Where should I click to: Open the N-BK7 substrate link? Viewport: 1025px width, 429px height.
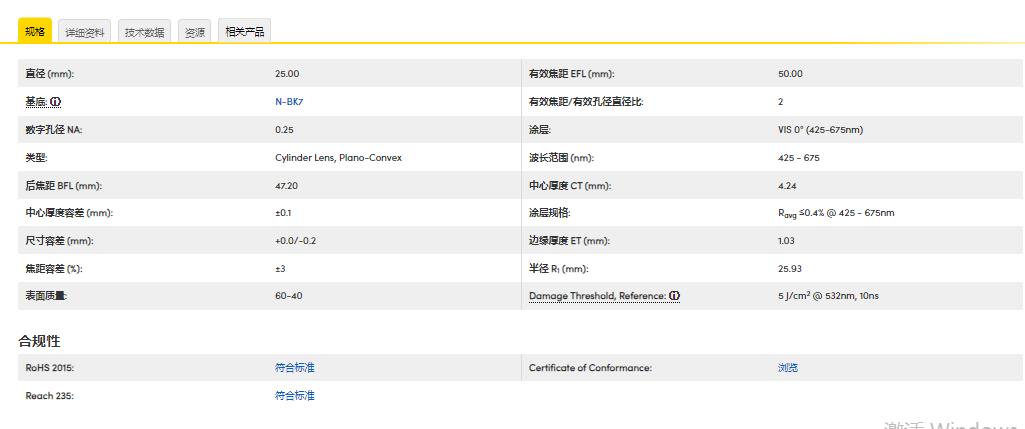click(x=288, y=102)
